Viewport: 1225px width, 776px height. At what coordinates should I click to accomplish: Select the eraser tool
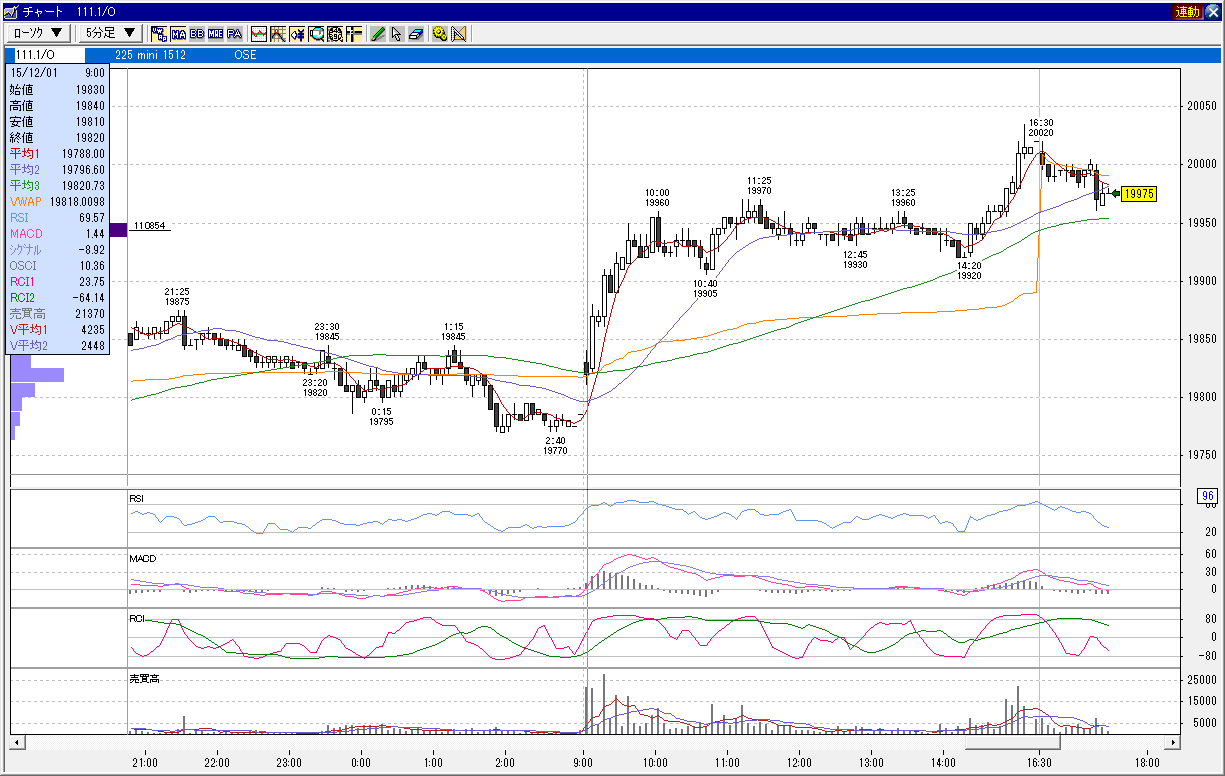416,33
